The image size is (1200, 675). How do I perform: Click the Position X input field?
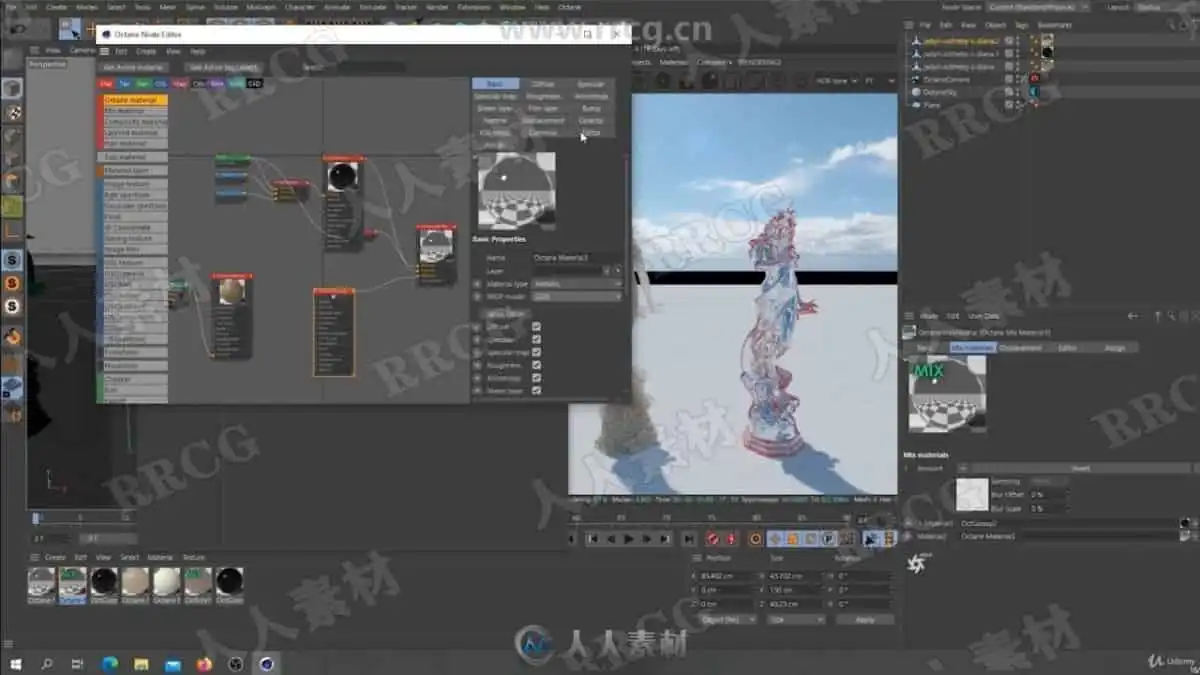(x=728, y=576)
